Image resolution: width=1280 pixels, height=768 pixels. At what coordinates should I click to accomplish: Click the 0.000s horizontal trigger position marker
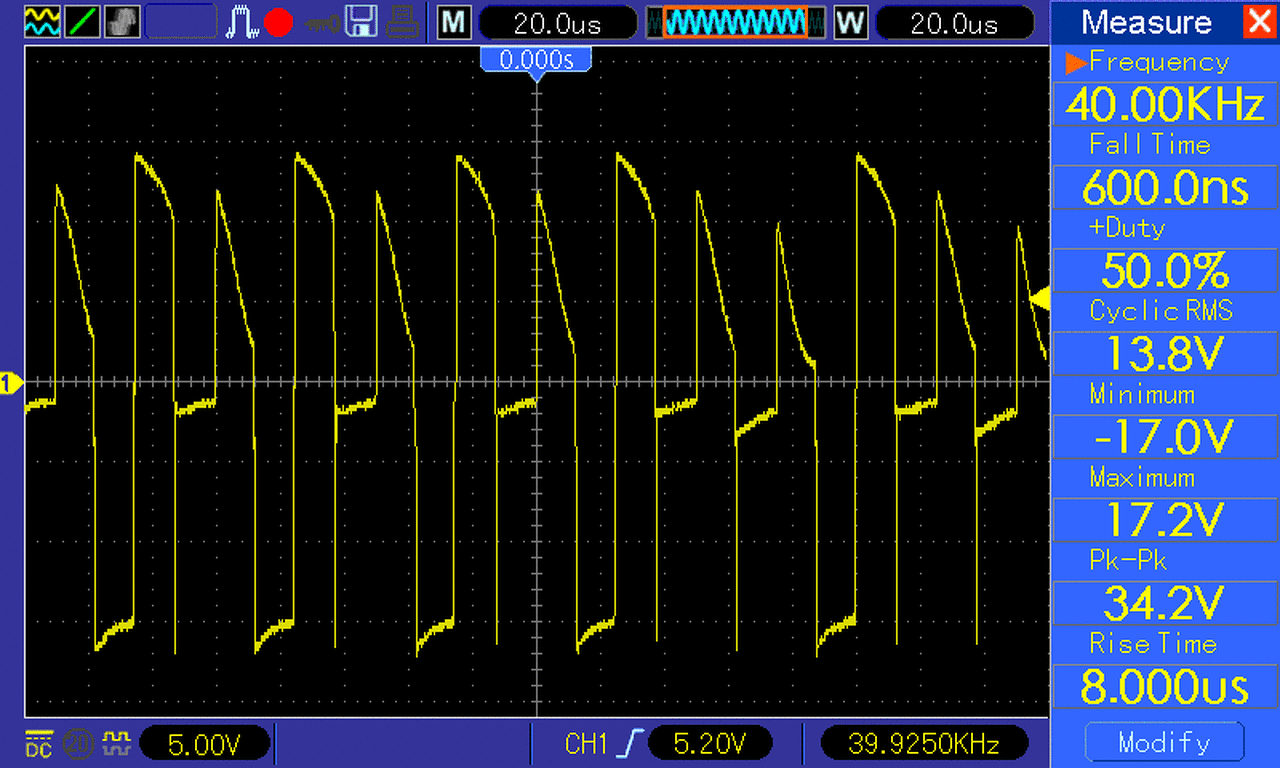click(537, 62)
